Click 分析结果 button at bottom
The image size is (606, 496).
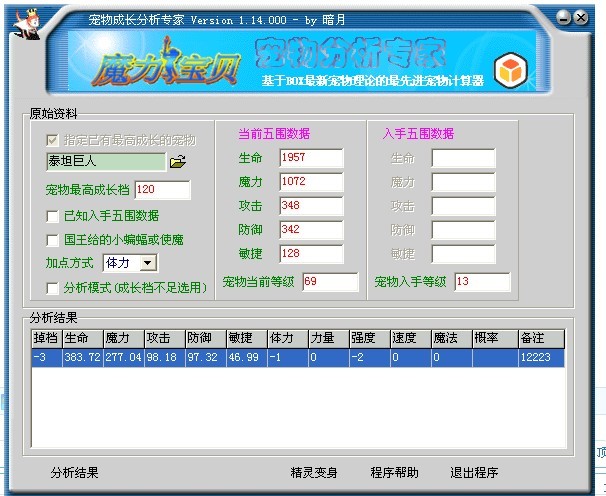click(x=74, y=472)
